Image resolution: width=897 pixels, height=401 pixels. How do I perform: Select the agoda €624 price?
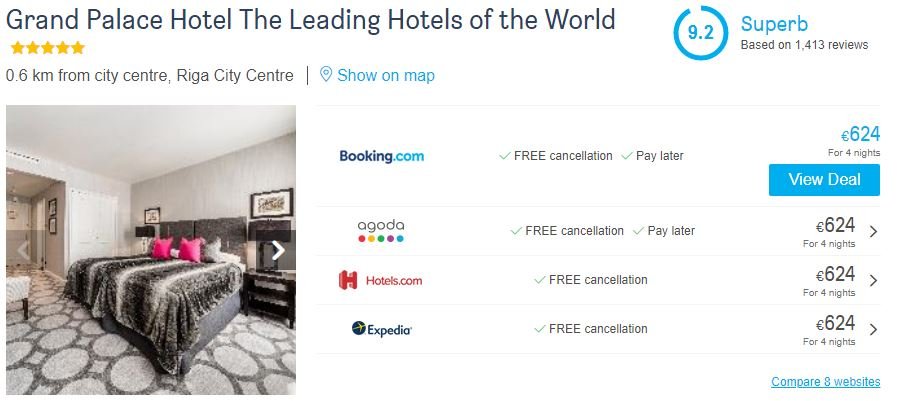836,226
